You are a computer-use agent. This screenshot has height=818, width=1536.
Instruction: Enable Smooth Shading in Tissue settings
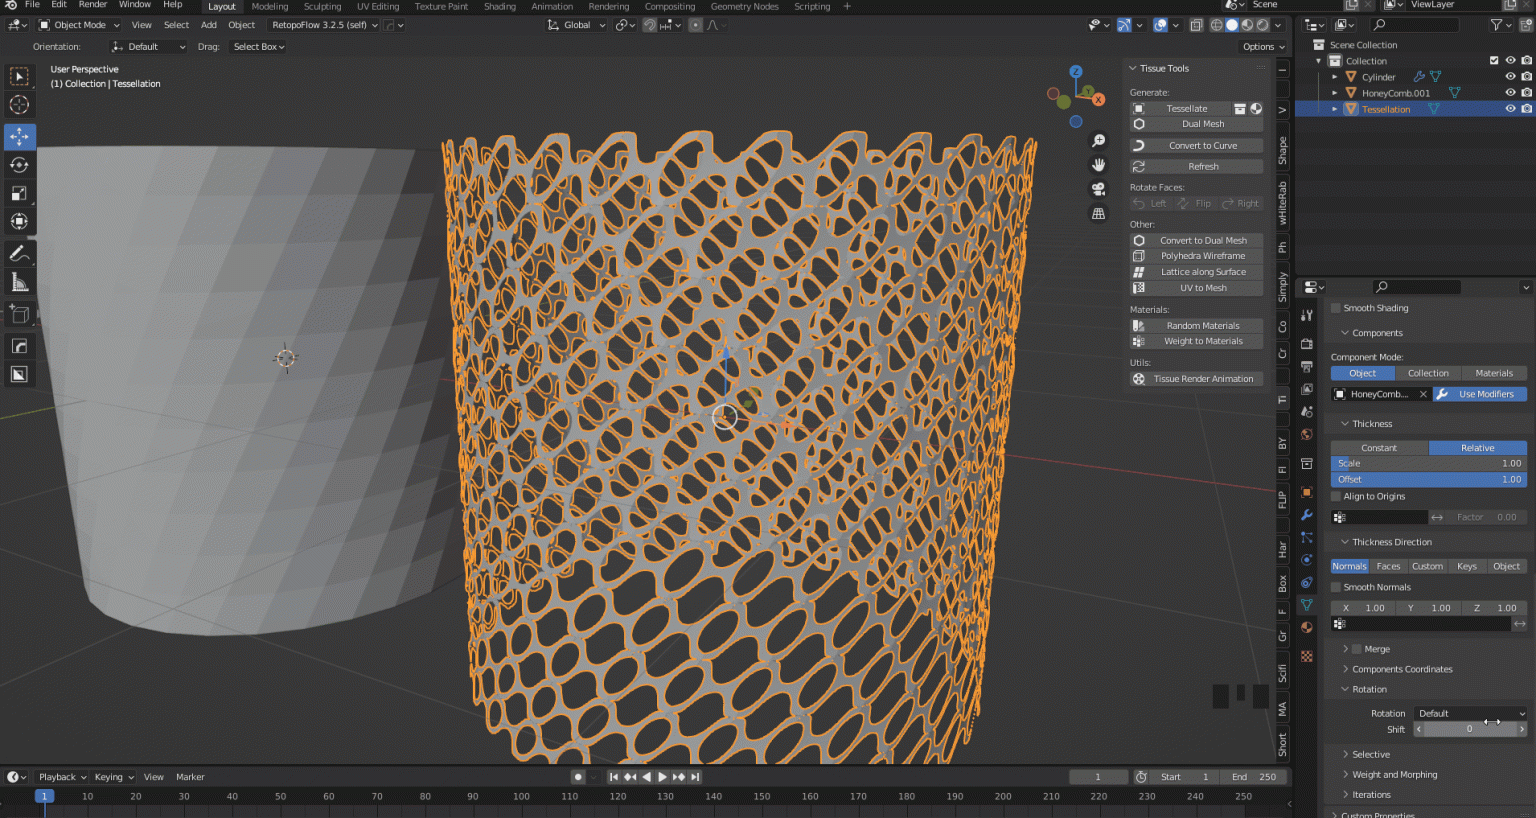point(1336,308)
